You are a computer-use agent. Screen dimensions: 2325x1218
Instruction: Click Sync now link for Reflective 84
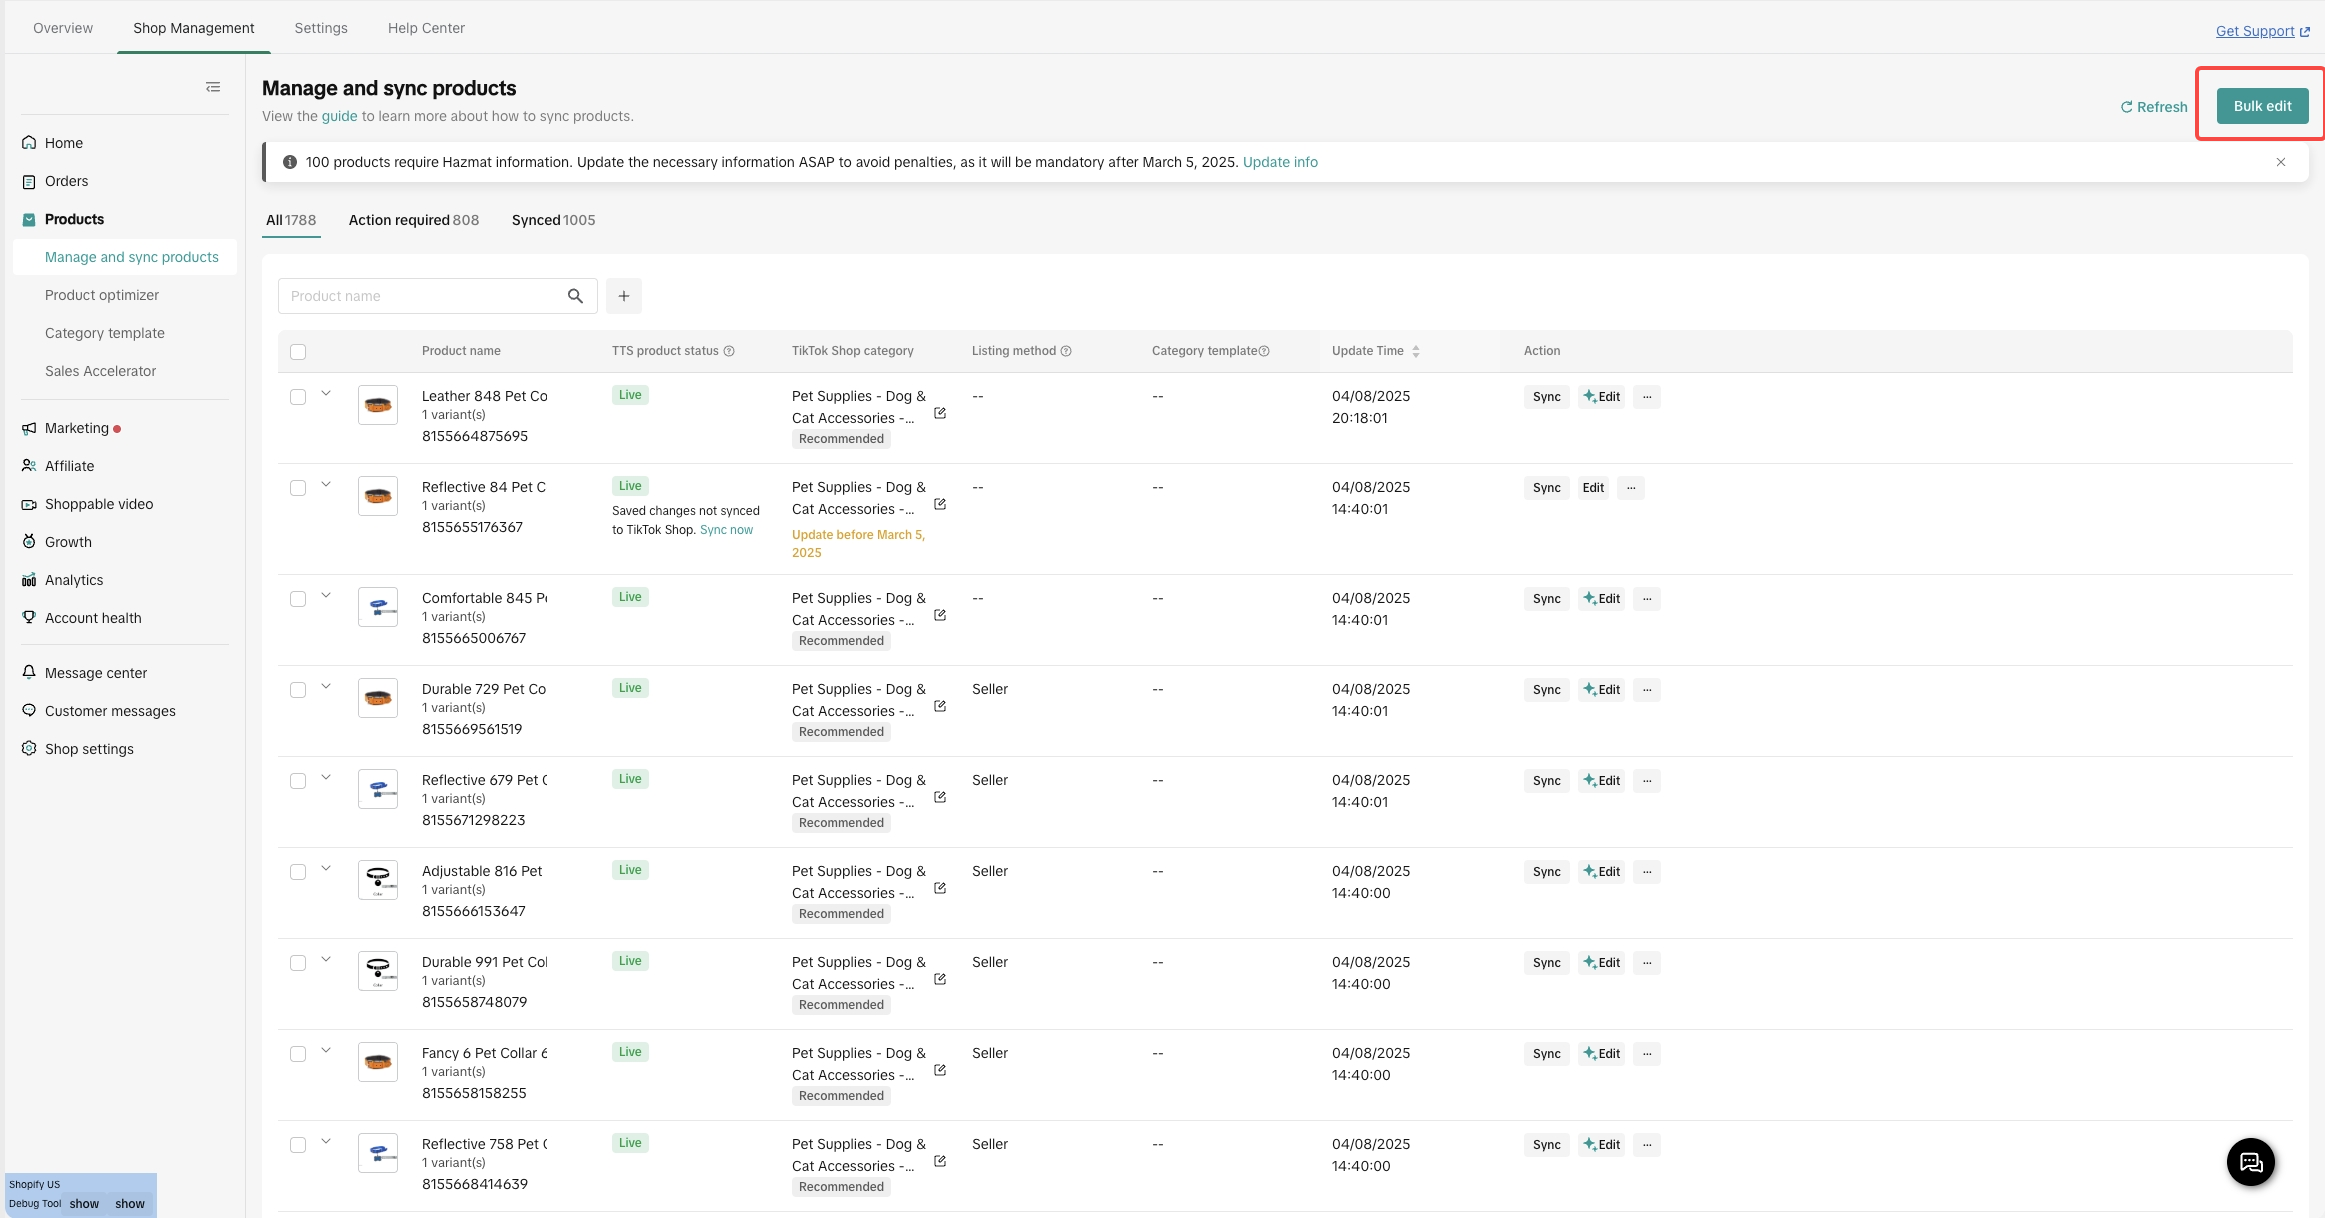[726, 530]
